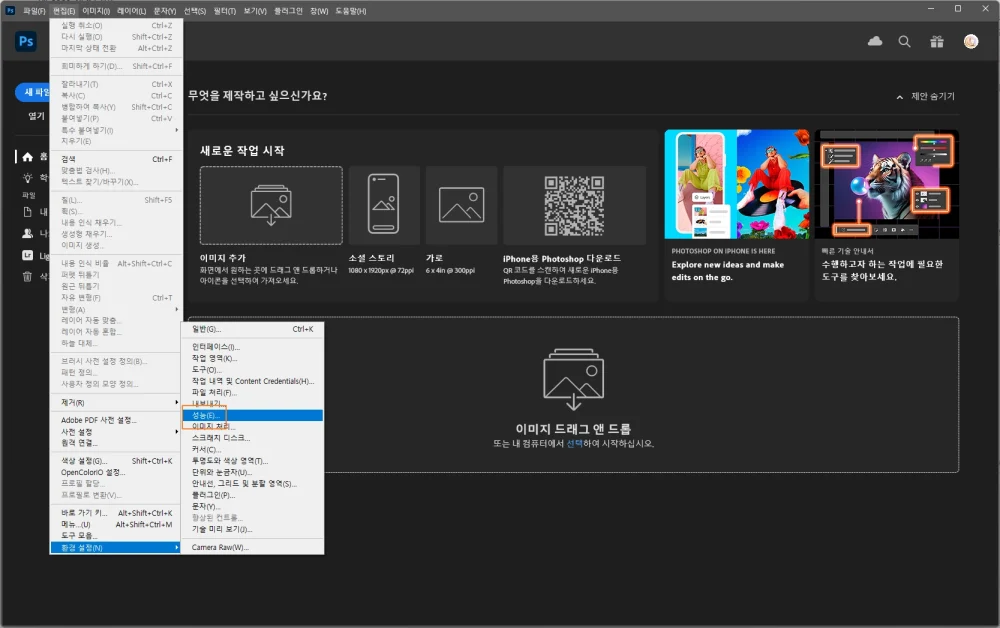The width and height of the screenshot is (1000, 628).
Task: Choose Camera Raw(W)... preferences entry
Action: pyautogui.click(x=220, y=547)
